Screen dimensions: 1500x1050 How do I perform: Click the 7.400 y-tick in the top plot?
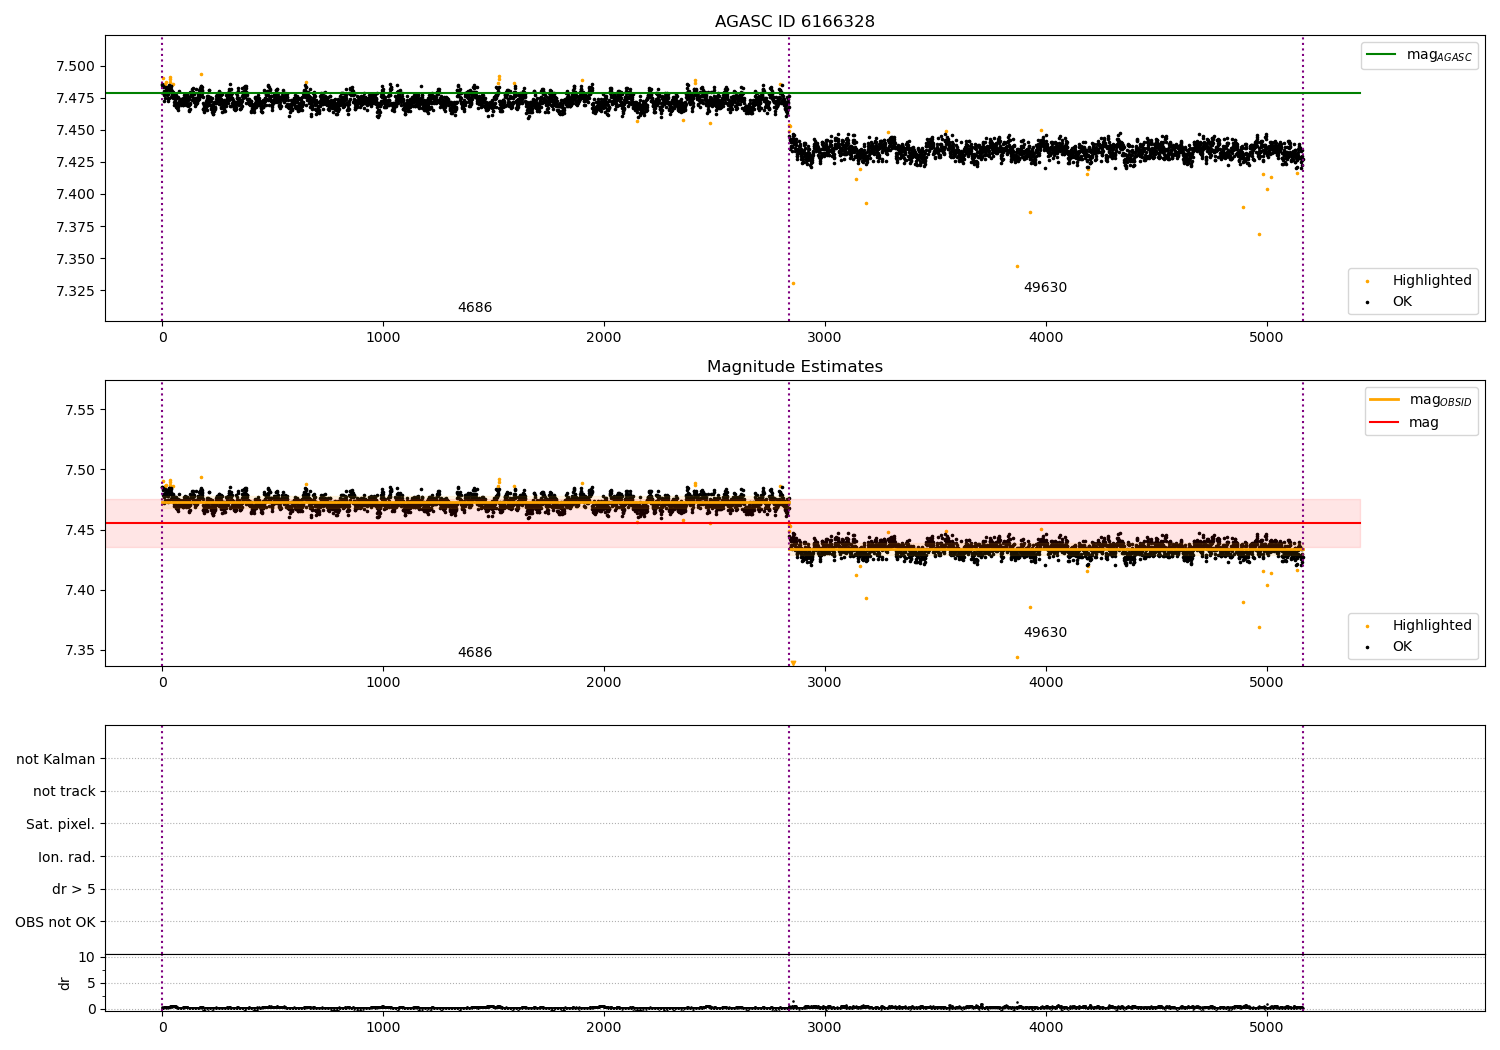point(75,194)
